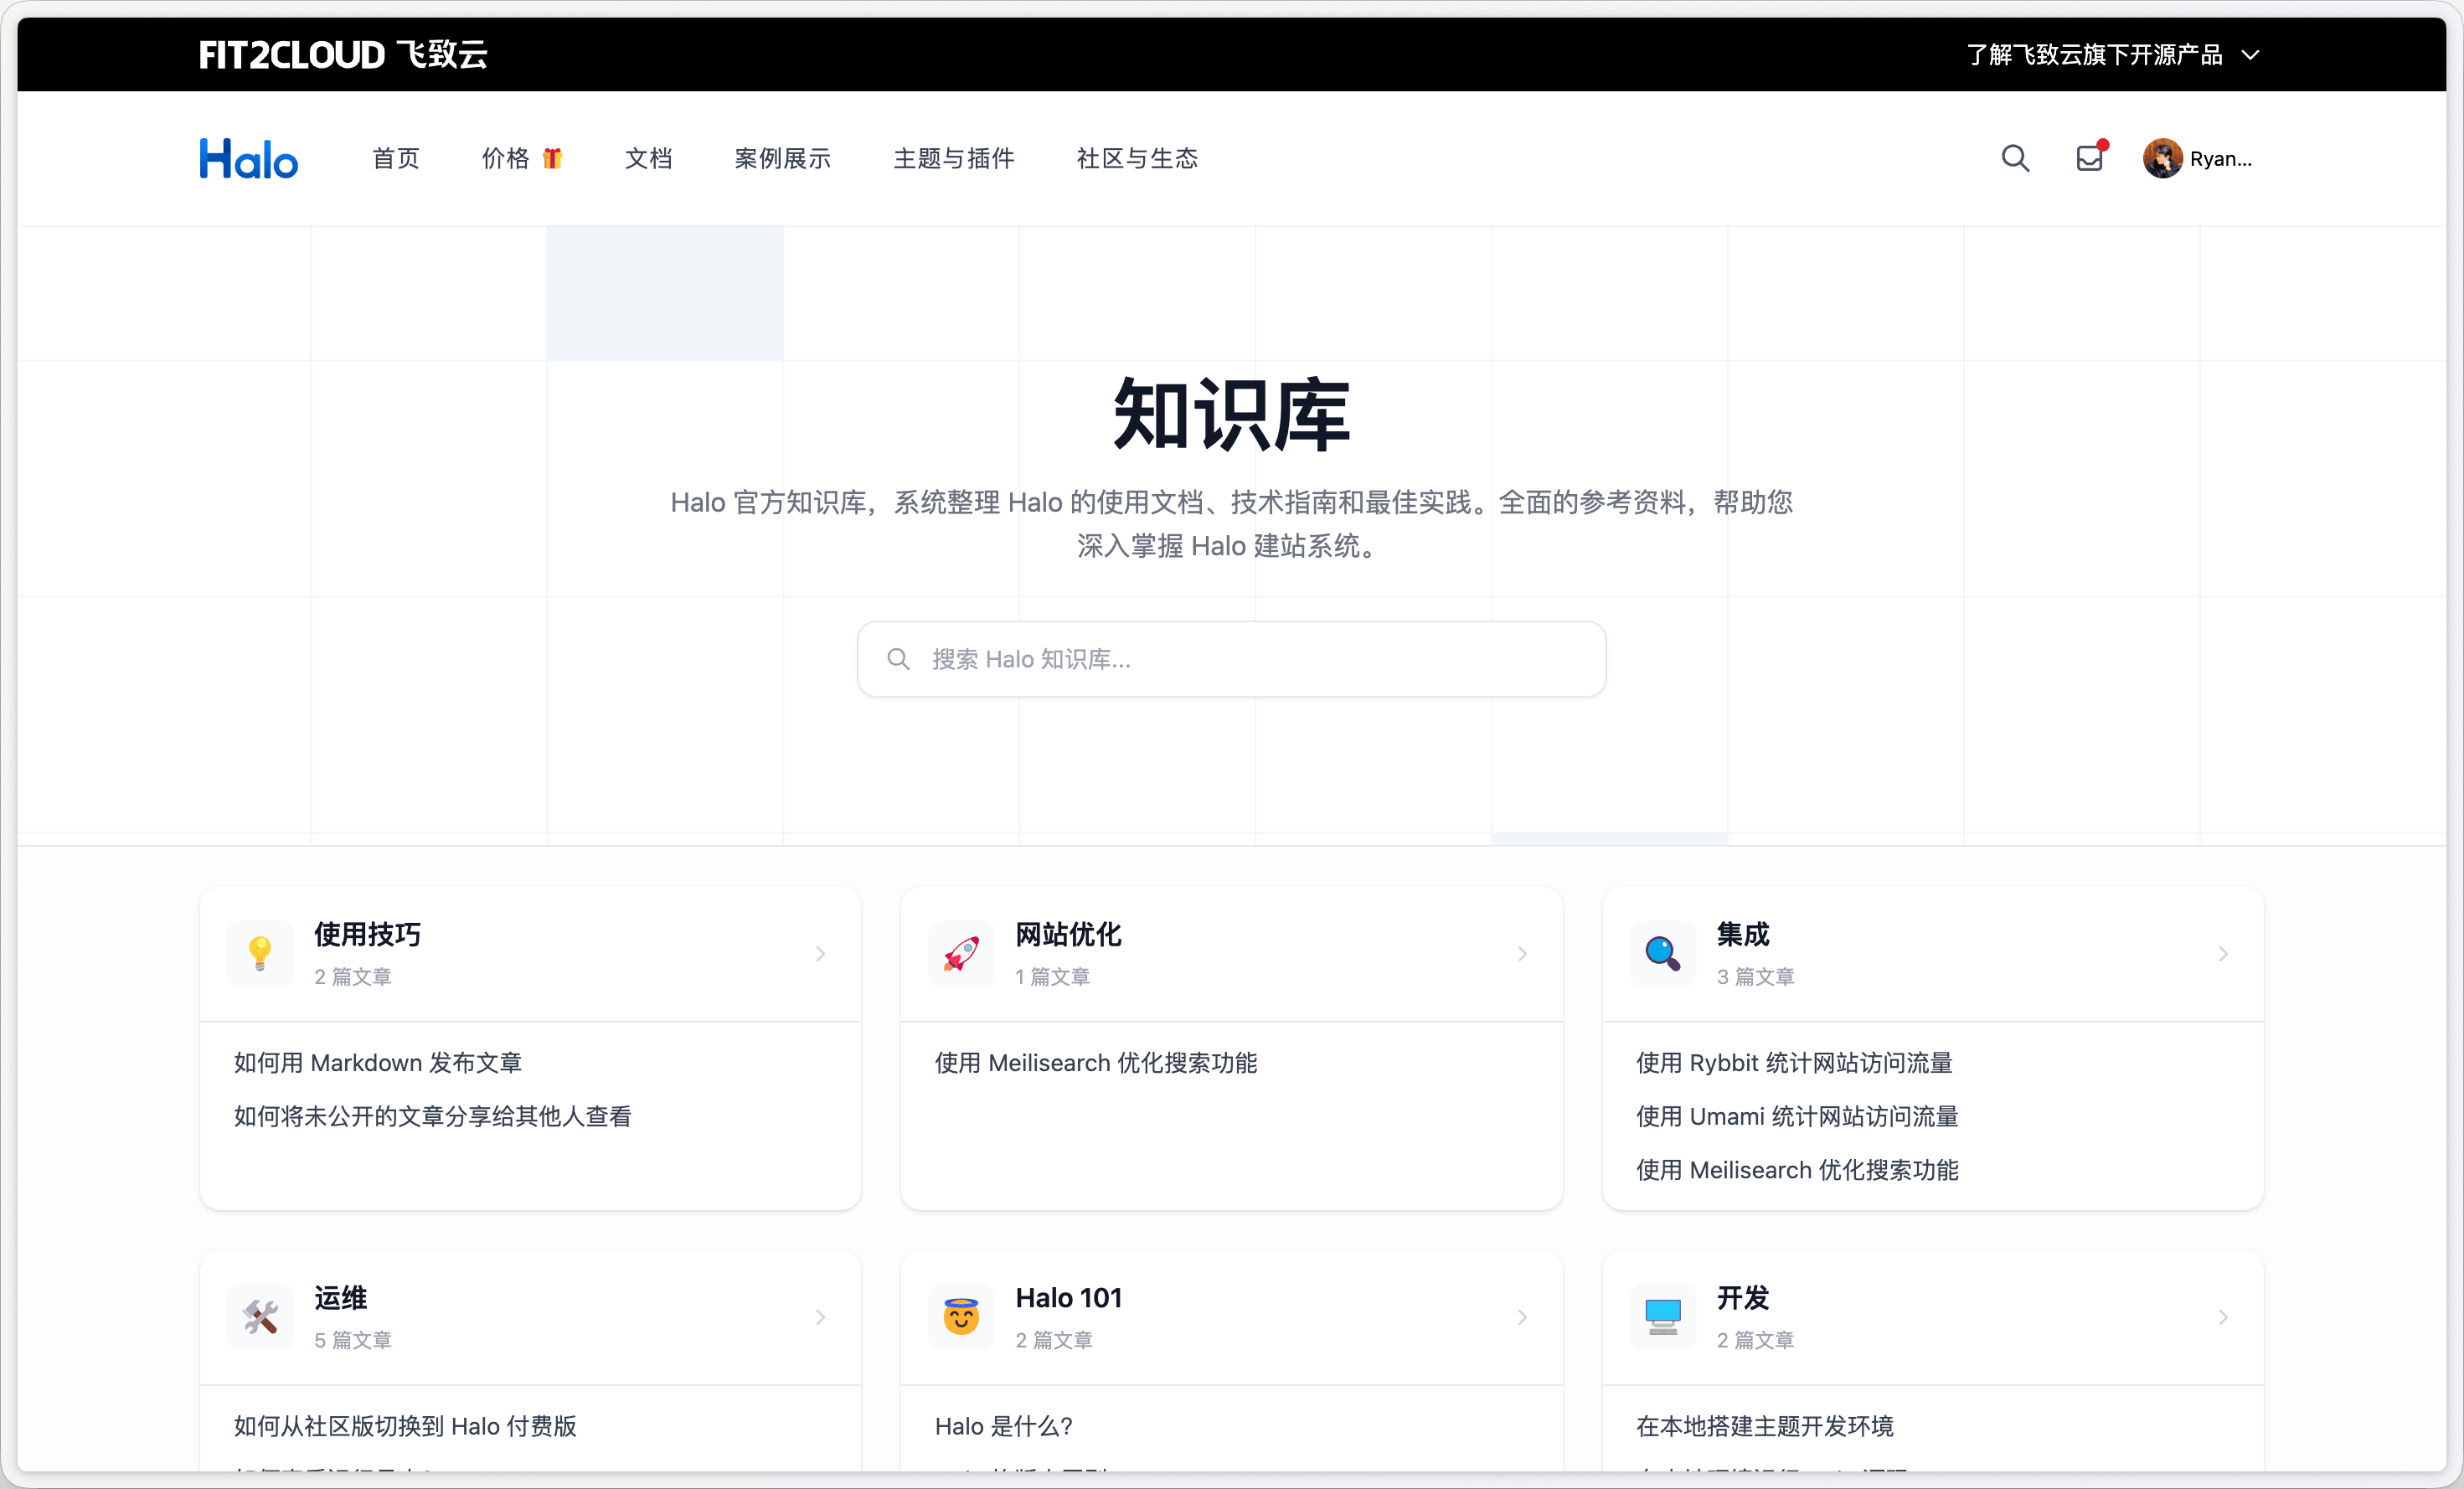This screenshot has width=2464, height=1489.
Task: Click the tools icon for 运维 category
Action: (260, 1316)
